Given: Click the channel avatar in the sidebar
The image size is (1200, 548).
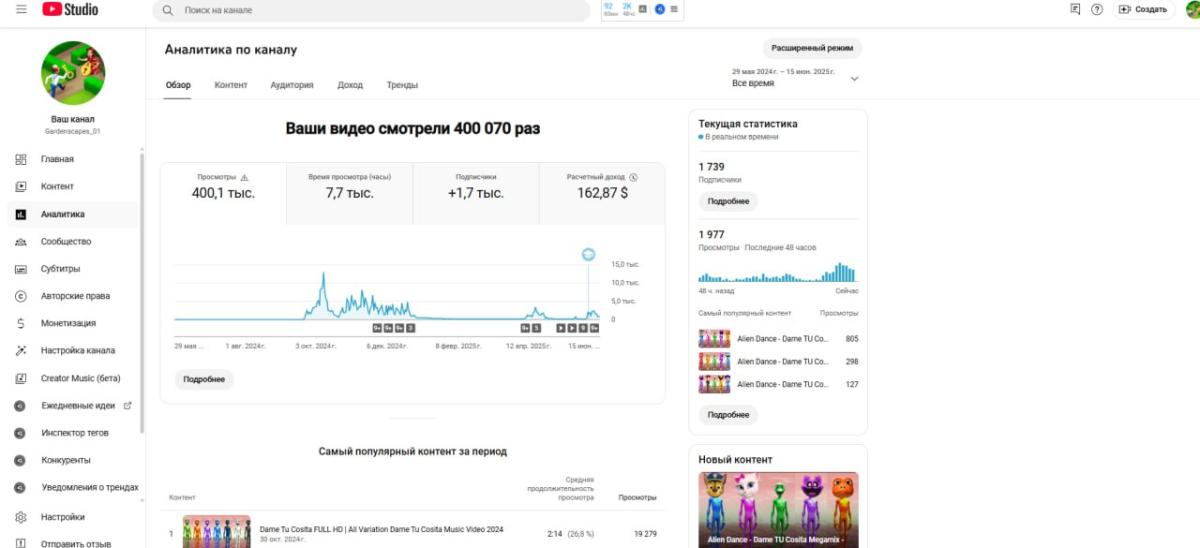Looking at the screenshot, I should click(x=73, y=73).
